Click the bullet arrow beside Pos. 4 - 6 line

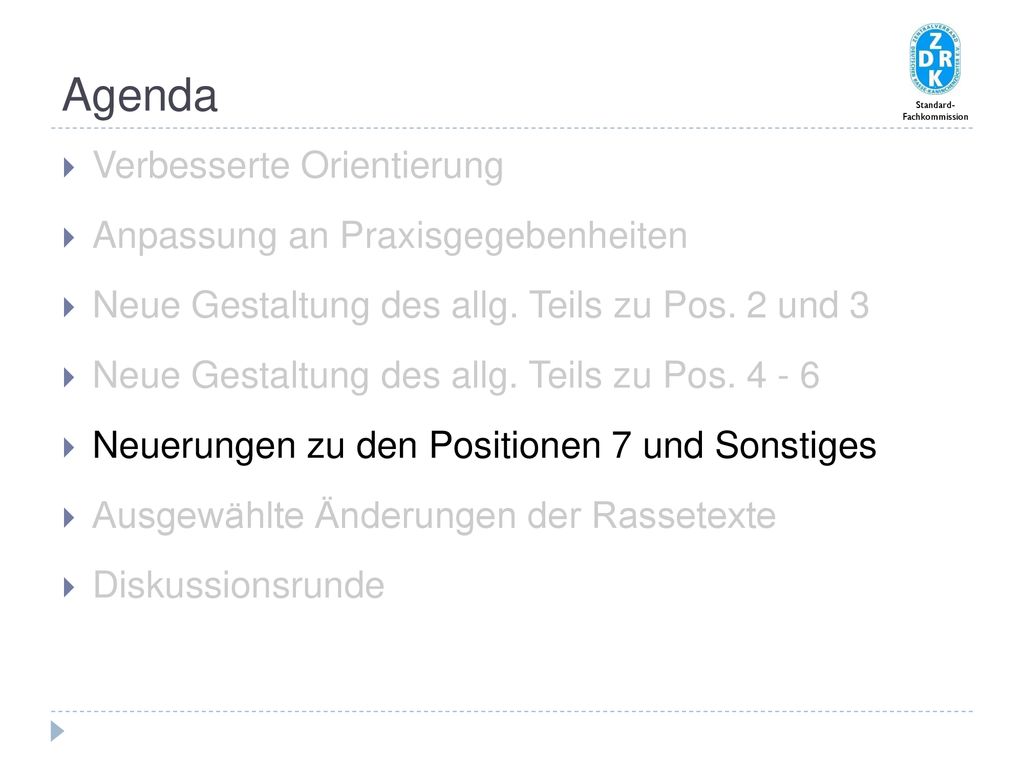pyautogui.click(x=69, y=377)
